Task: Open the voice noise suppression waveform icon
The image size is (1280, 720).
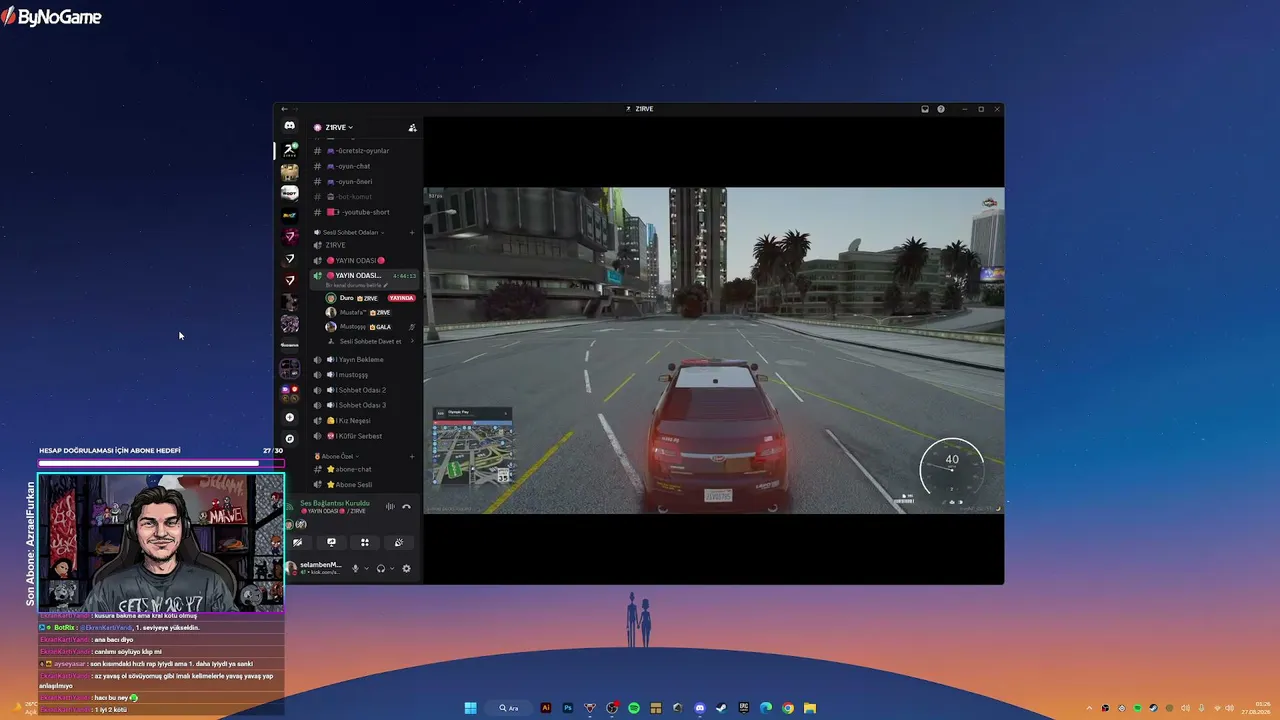Action: 390,507
